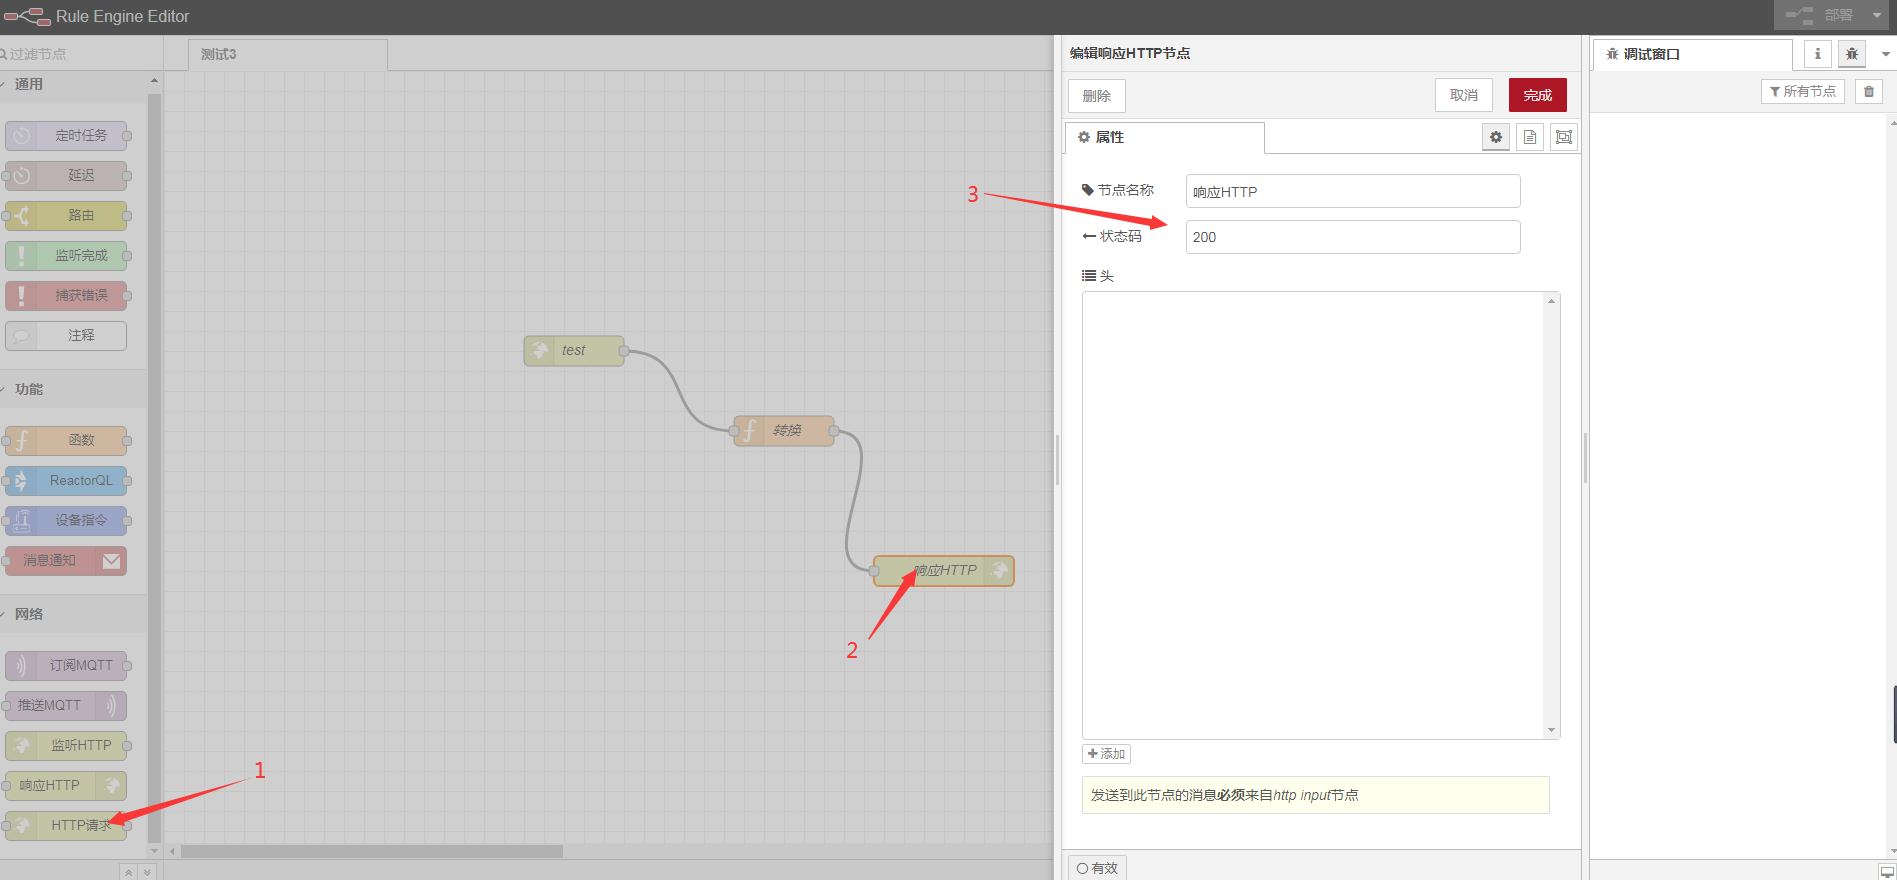Click the red 完成 button
Viewport: 1897px width, 880px height.
[1537, 96]
